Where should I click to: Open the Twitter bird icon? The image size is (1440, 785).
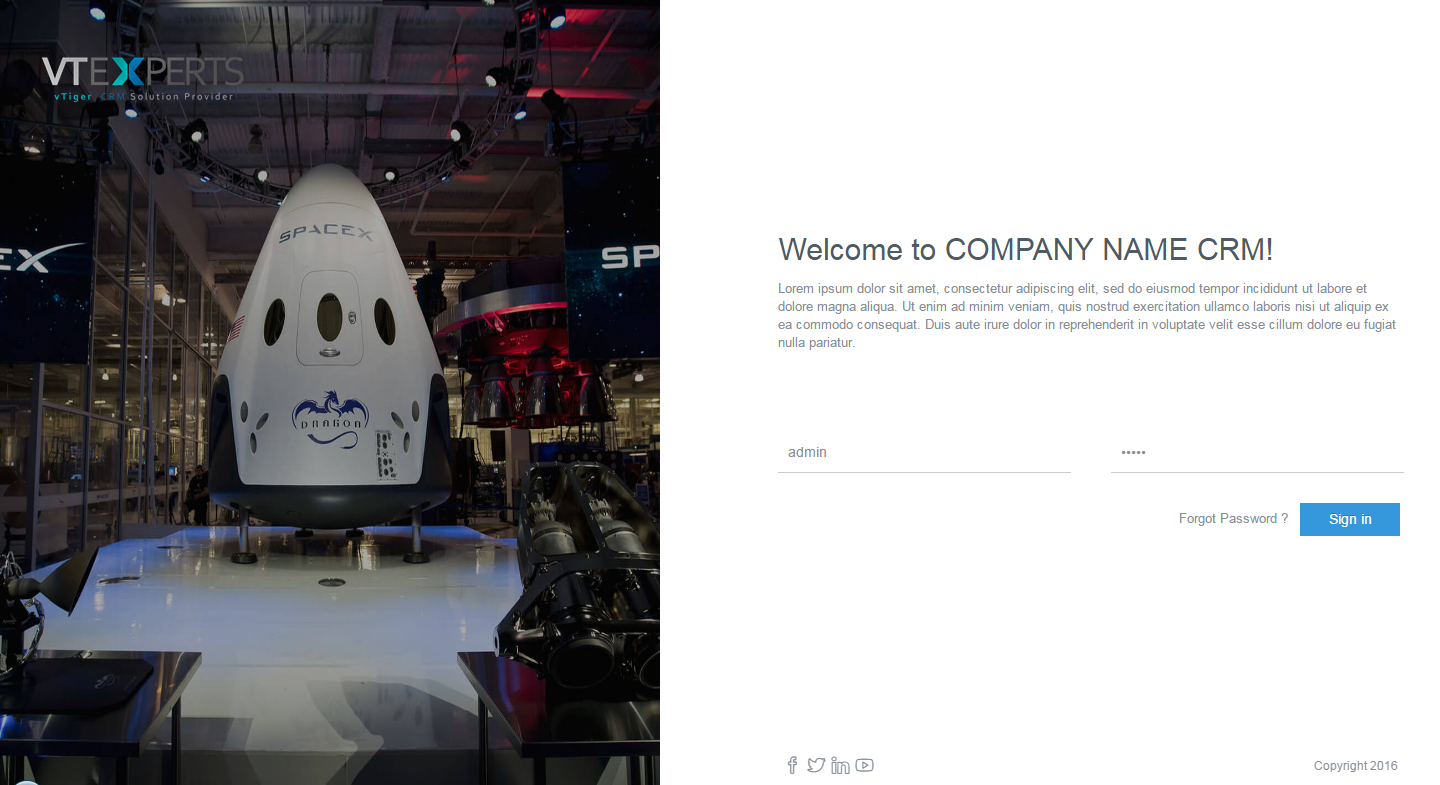[816, 765]
